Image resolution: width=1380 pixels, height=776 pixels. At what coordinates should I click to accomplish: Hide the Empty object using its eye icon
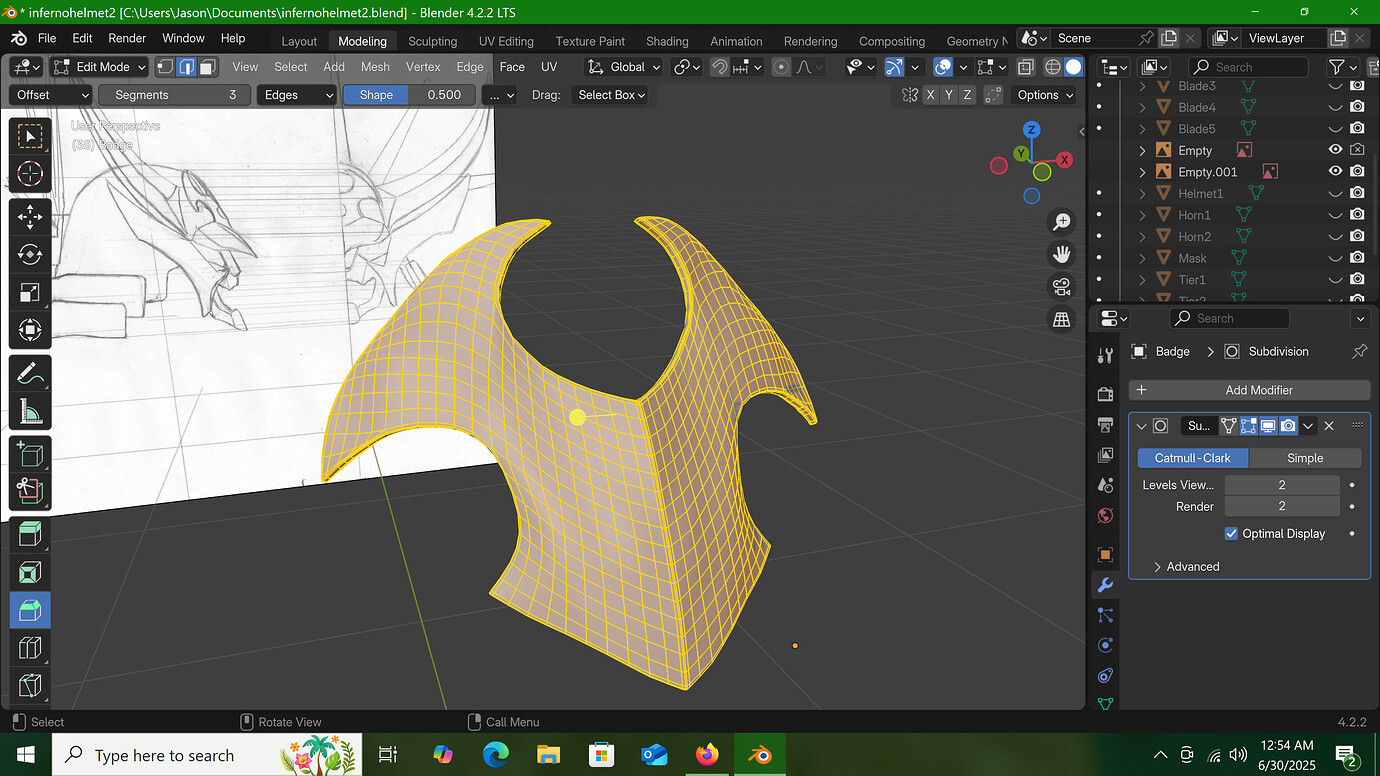click(1335, 150)
